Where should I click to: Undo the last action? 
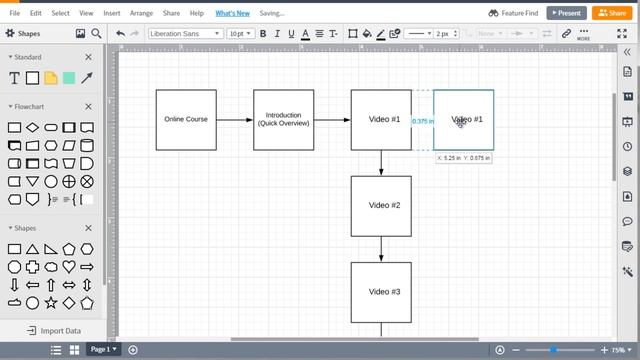tap(120, 33)
